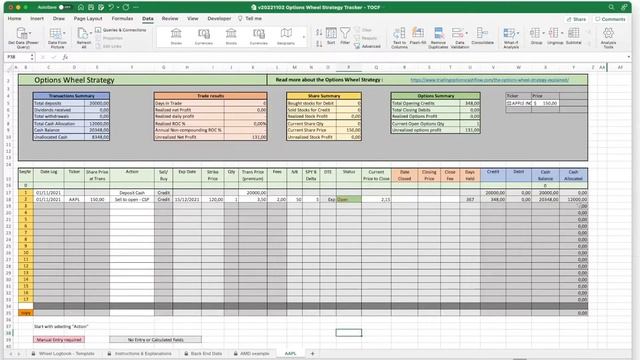Open the Ungroup dropdown arrow
The width and height of the screenshot is (640, 360).
562,33
